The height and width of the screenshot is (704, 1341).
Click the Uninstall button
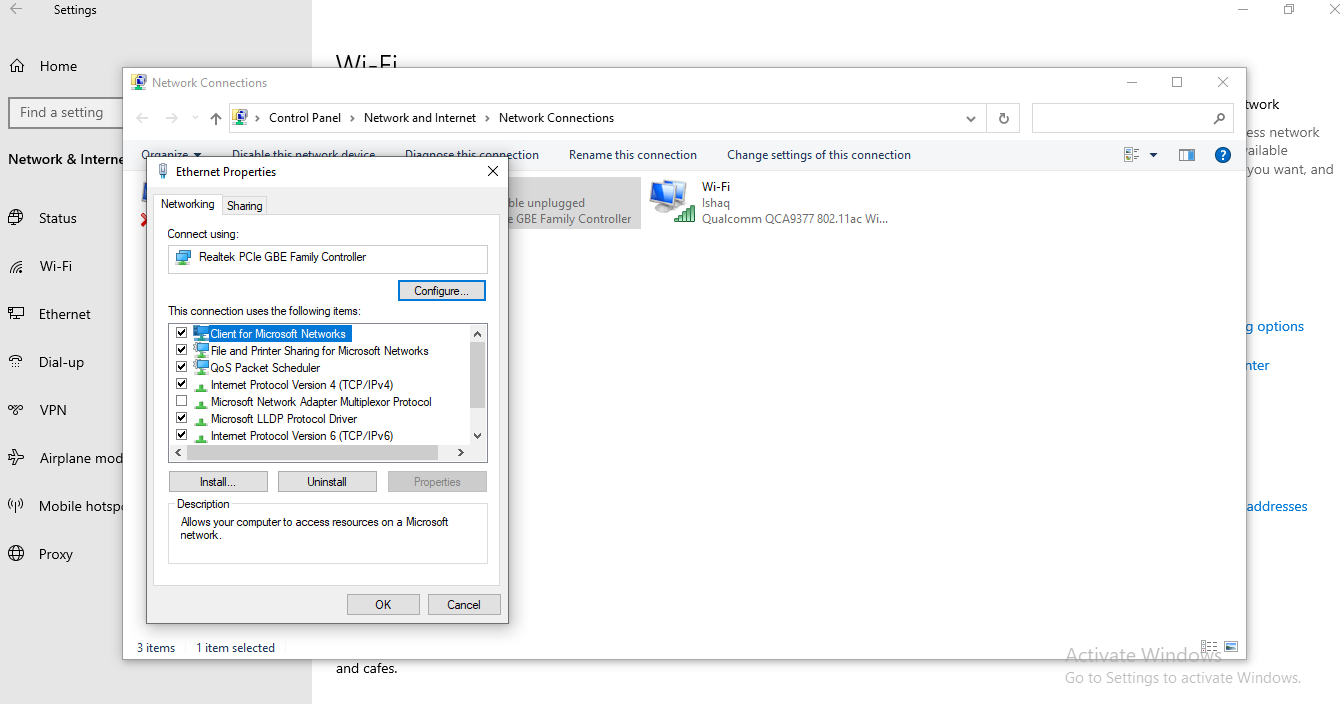[327, 482]
